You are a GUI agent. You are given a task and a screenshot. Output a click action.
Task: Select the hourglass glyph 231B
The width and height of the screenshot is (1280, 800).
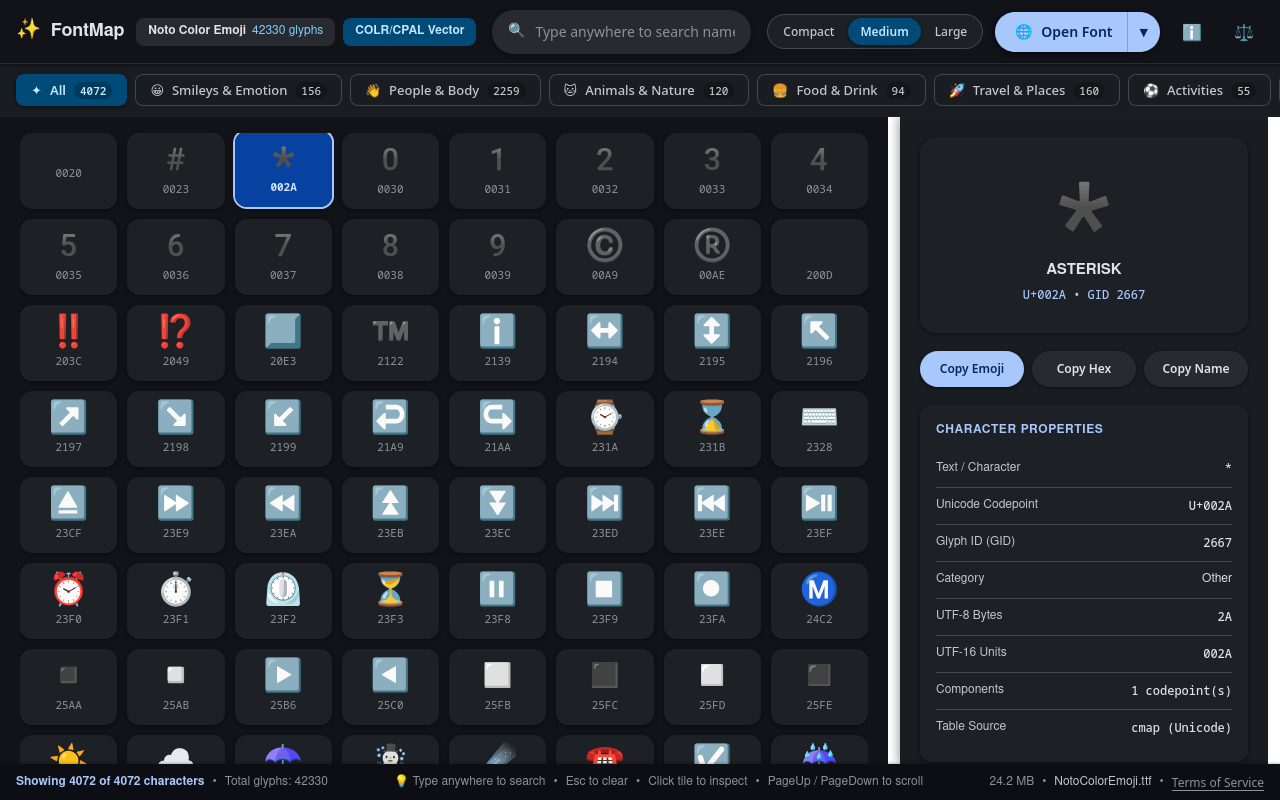[x=712, y=429]
